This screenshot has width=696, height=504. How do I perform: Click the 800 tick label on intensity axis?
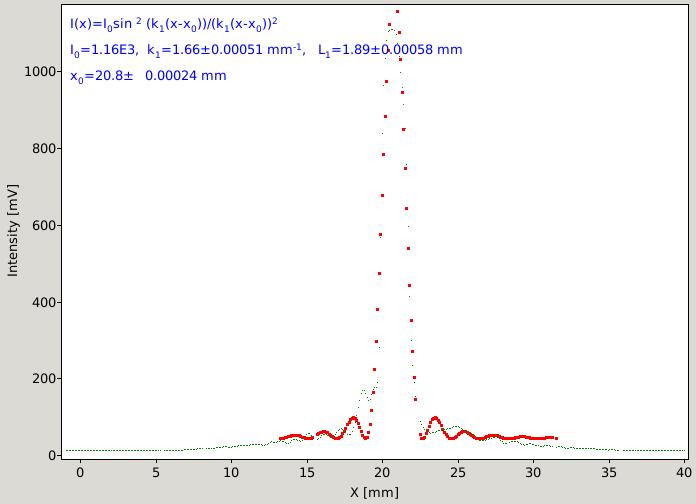44,148
